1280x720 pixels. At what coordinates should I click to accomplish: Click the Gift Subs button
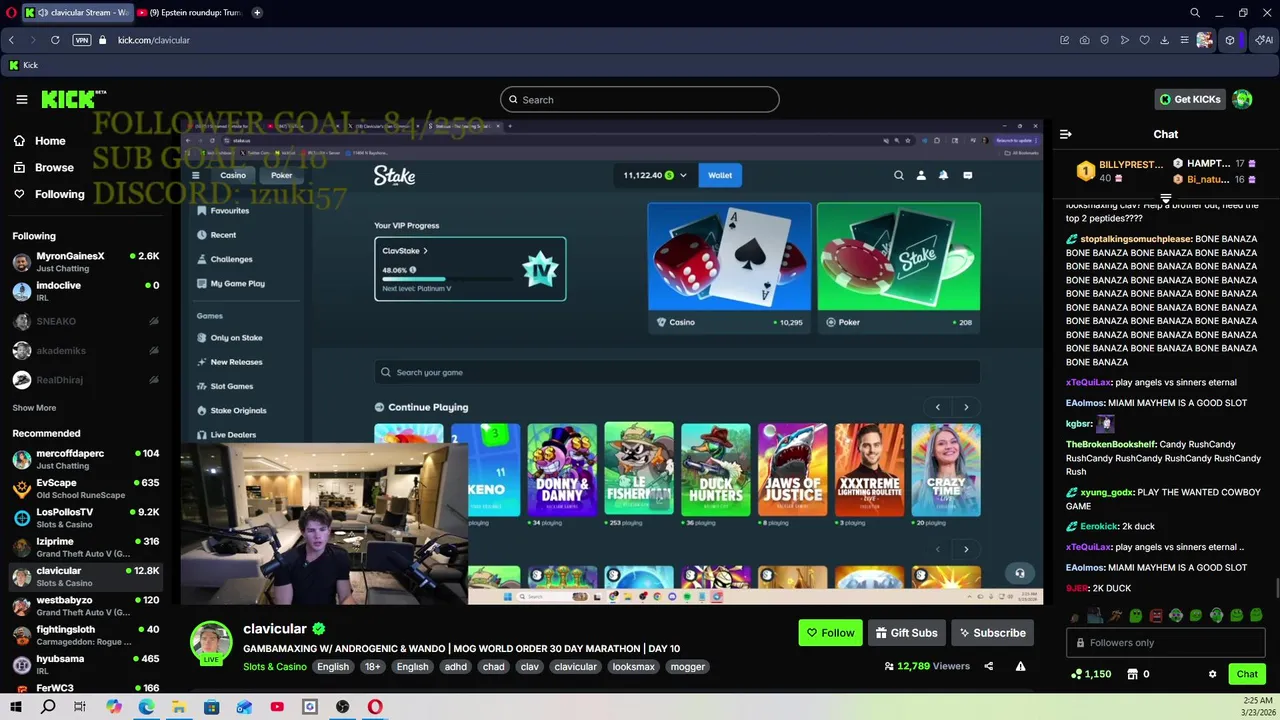coord(906,633)
